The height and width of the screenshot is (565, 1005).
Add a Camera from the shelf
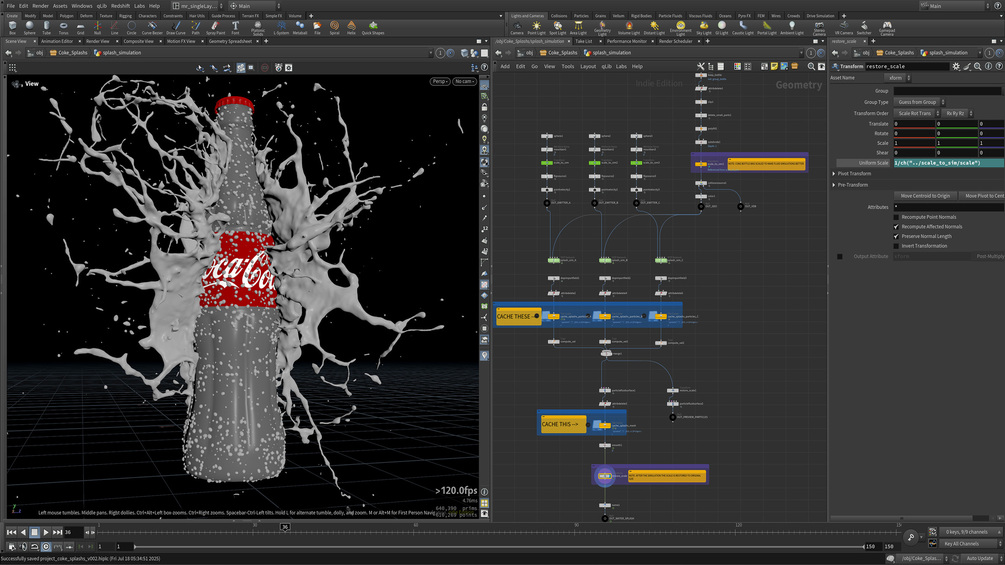516,28
